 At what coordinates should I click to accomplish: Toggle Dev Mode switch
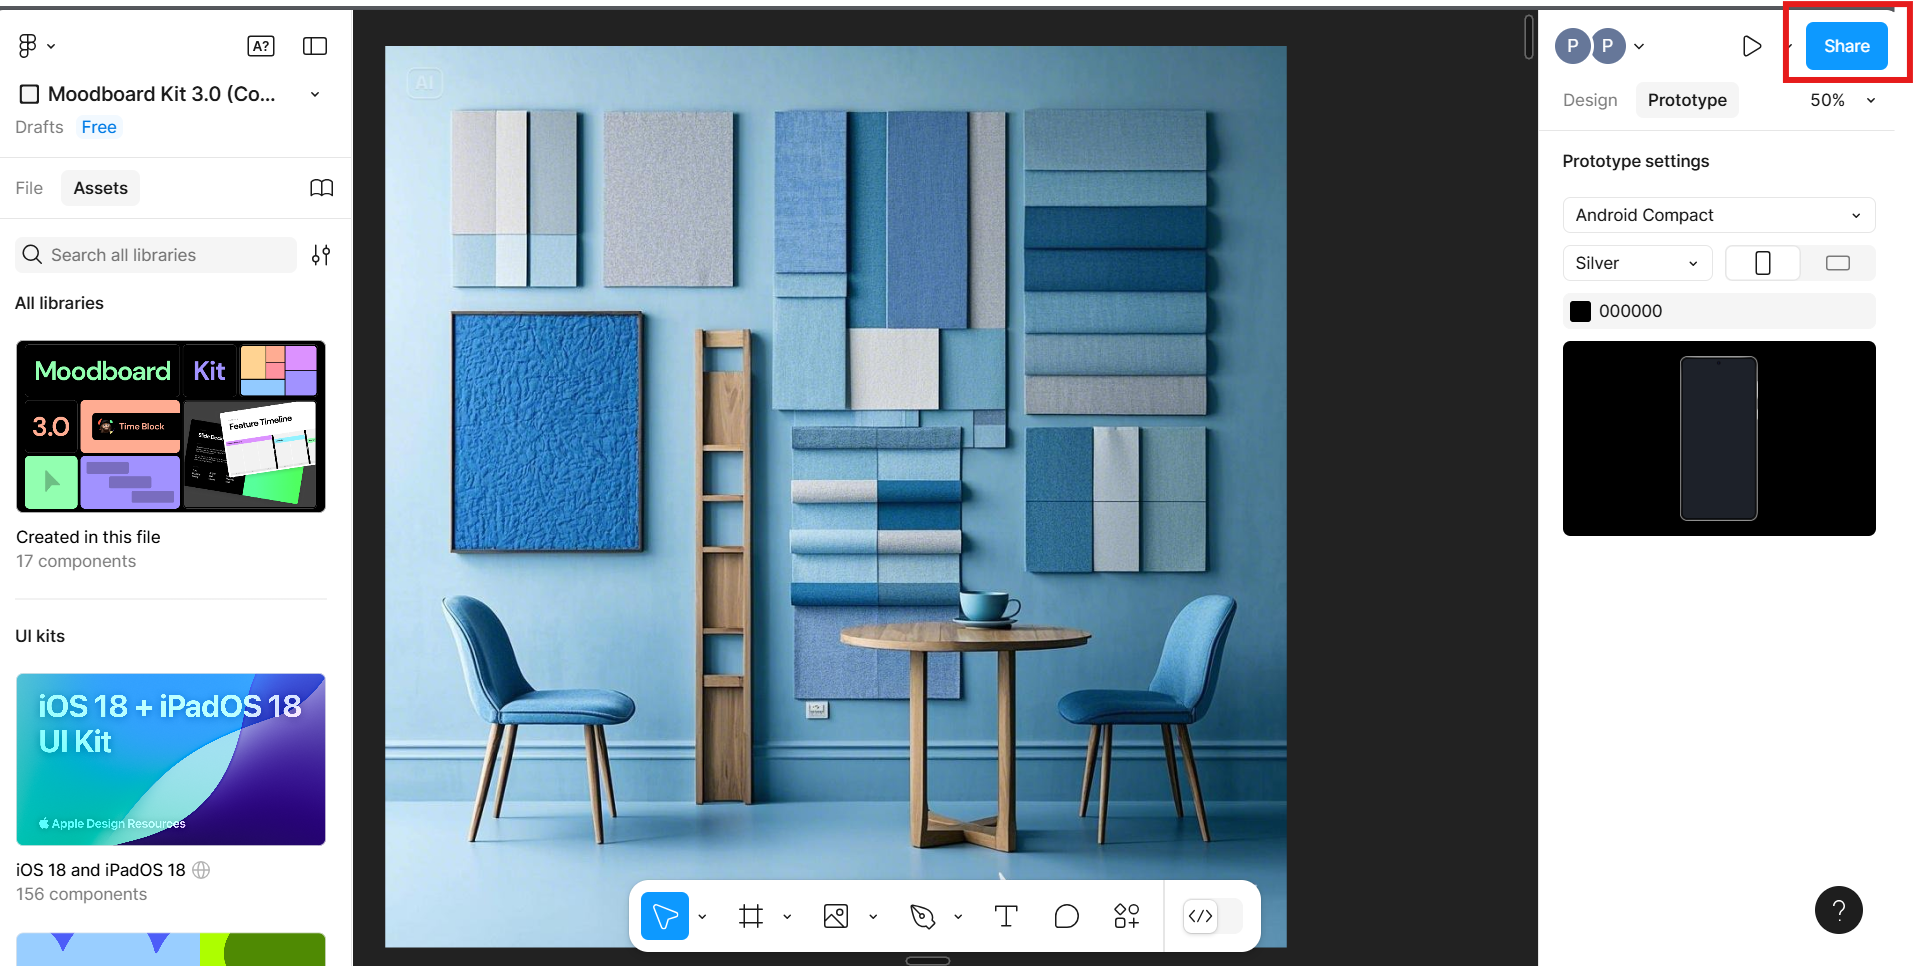click(1213, 916)
